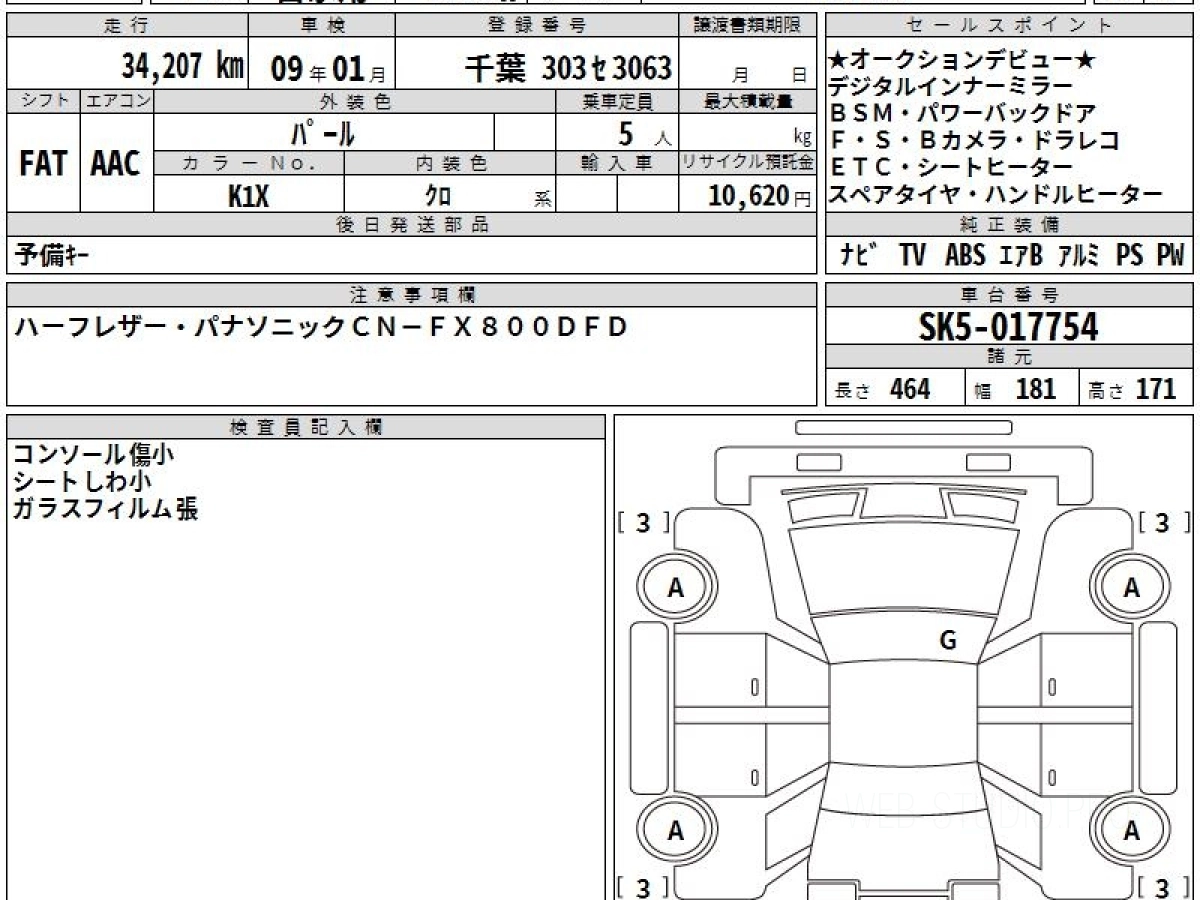Image resolution: width=1200 pixels, height=900 pixels.
Task: Click the G mark on car diagram
Action: (x=948, y=642)
